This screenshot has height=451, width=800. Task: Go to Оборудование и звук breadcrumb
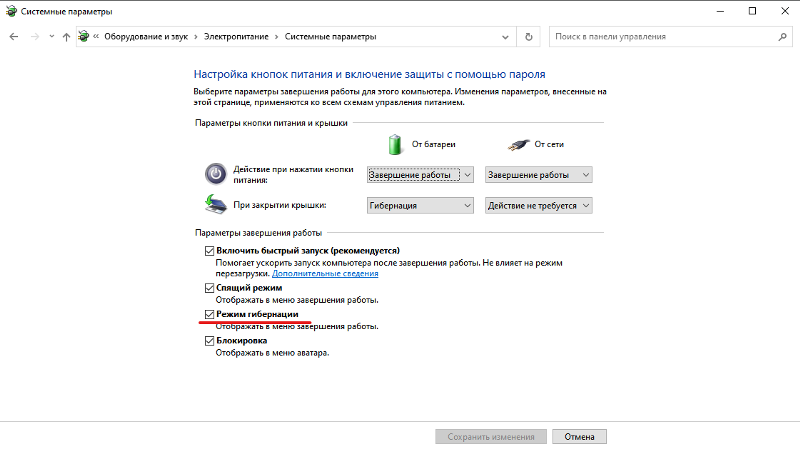147,37
